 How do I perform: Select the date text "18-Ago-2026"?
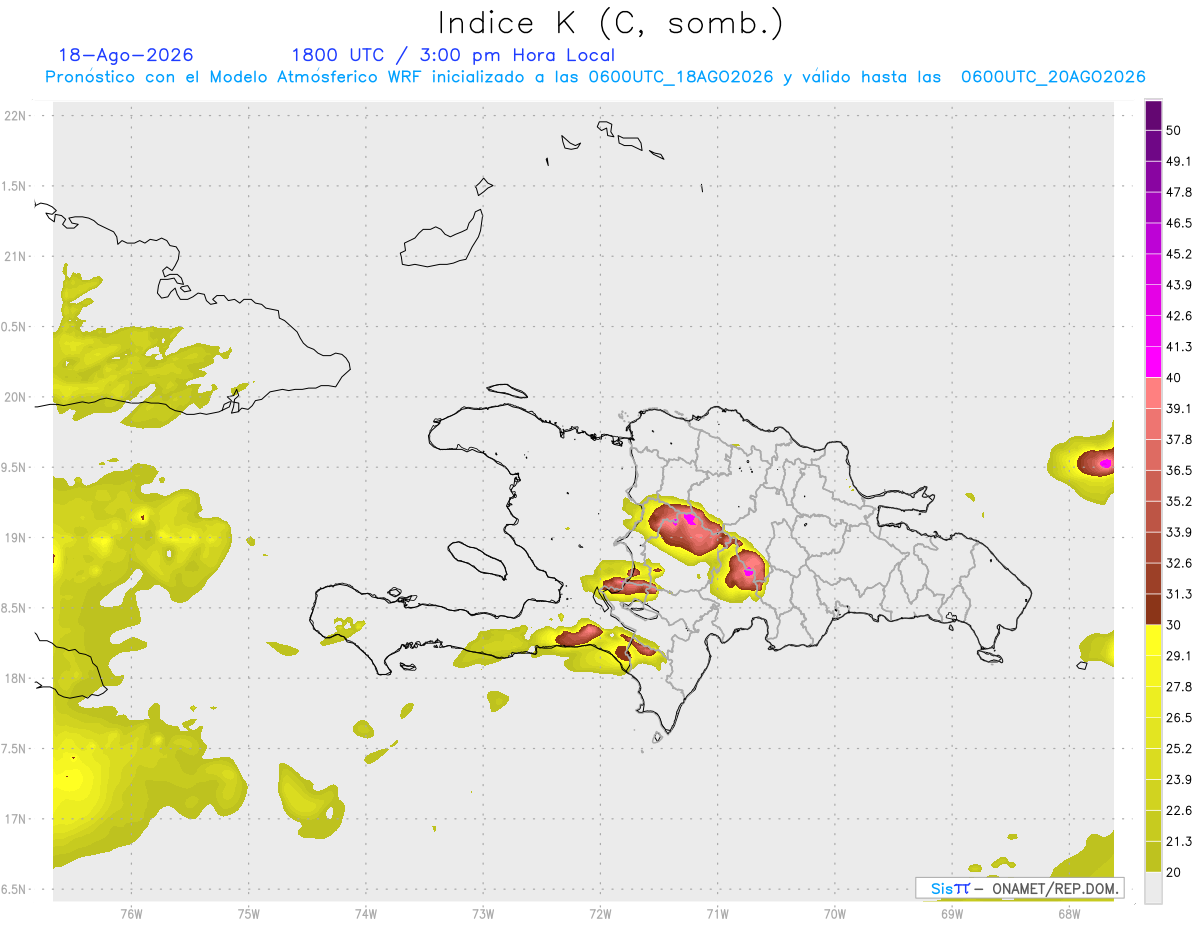pyautogui.click(x=126, y=55)
